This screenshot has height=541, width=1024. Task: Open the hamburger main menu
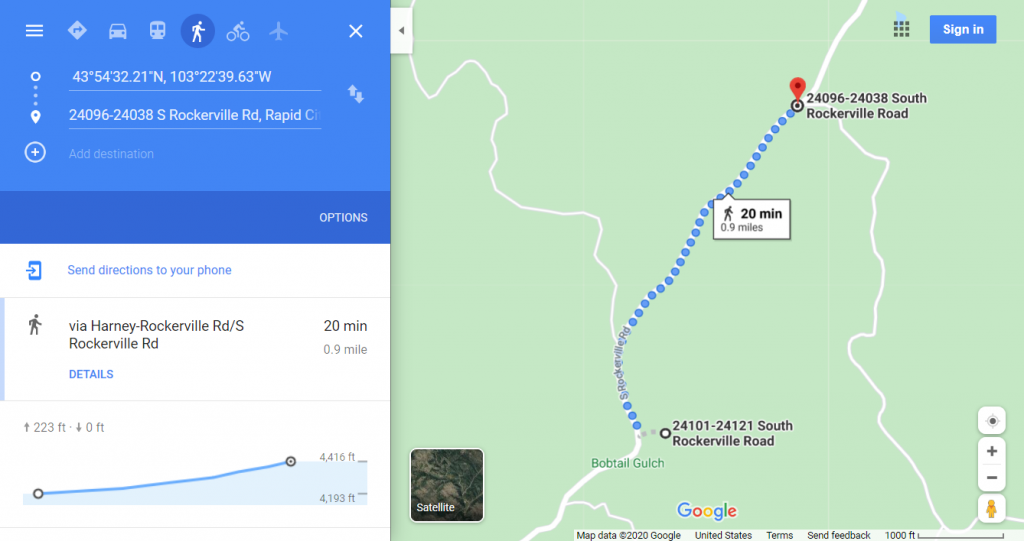(34, 31)
